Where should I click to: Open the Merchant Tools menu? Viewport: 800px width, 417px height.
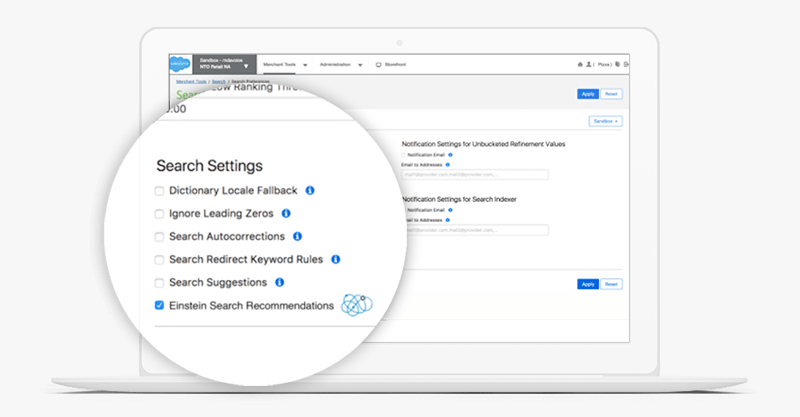tap(279, 65)
